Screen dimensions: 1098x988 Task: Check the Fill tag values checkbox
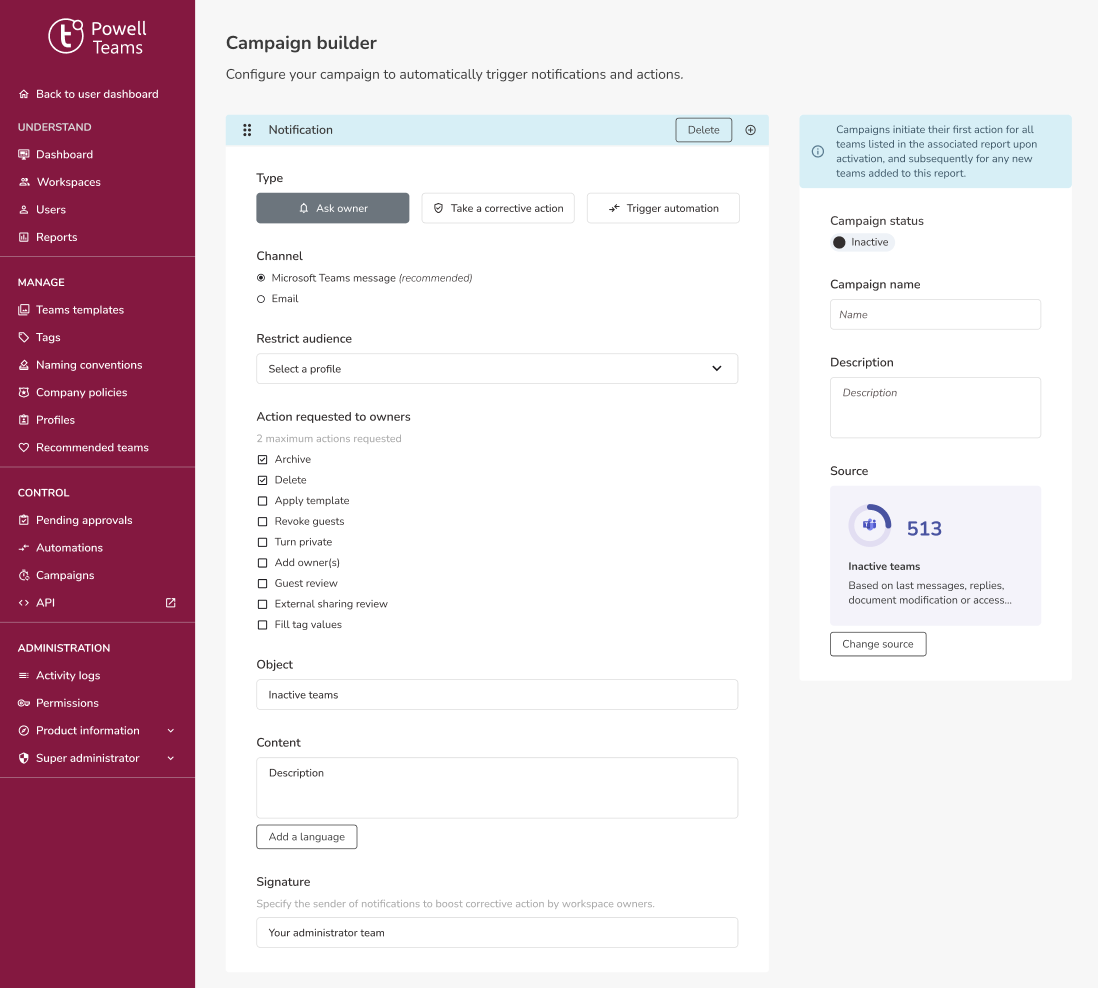coord(263,625)
